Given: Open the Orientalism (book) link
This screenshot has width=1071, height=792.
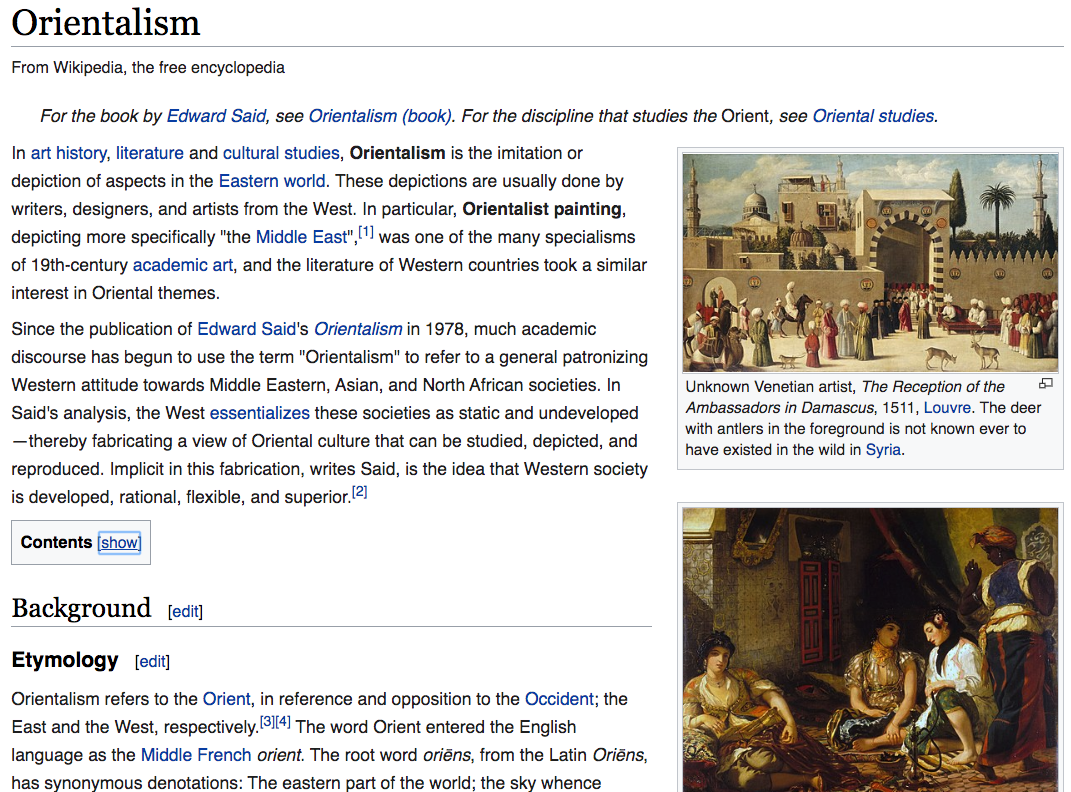Looking at the screenshot, I should point(380,116).
